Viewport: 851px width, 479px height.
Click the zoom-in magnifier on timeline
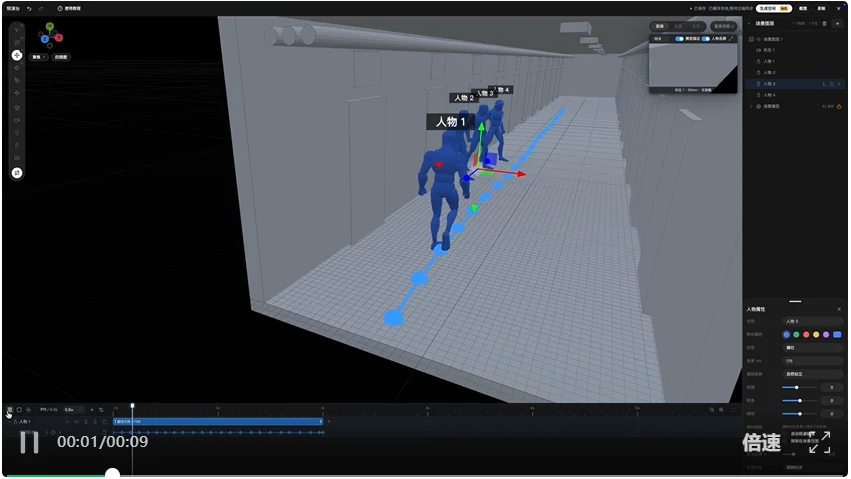[721, 410]
